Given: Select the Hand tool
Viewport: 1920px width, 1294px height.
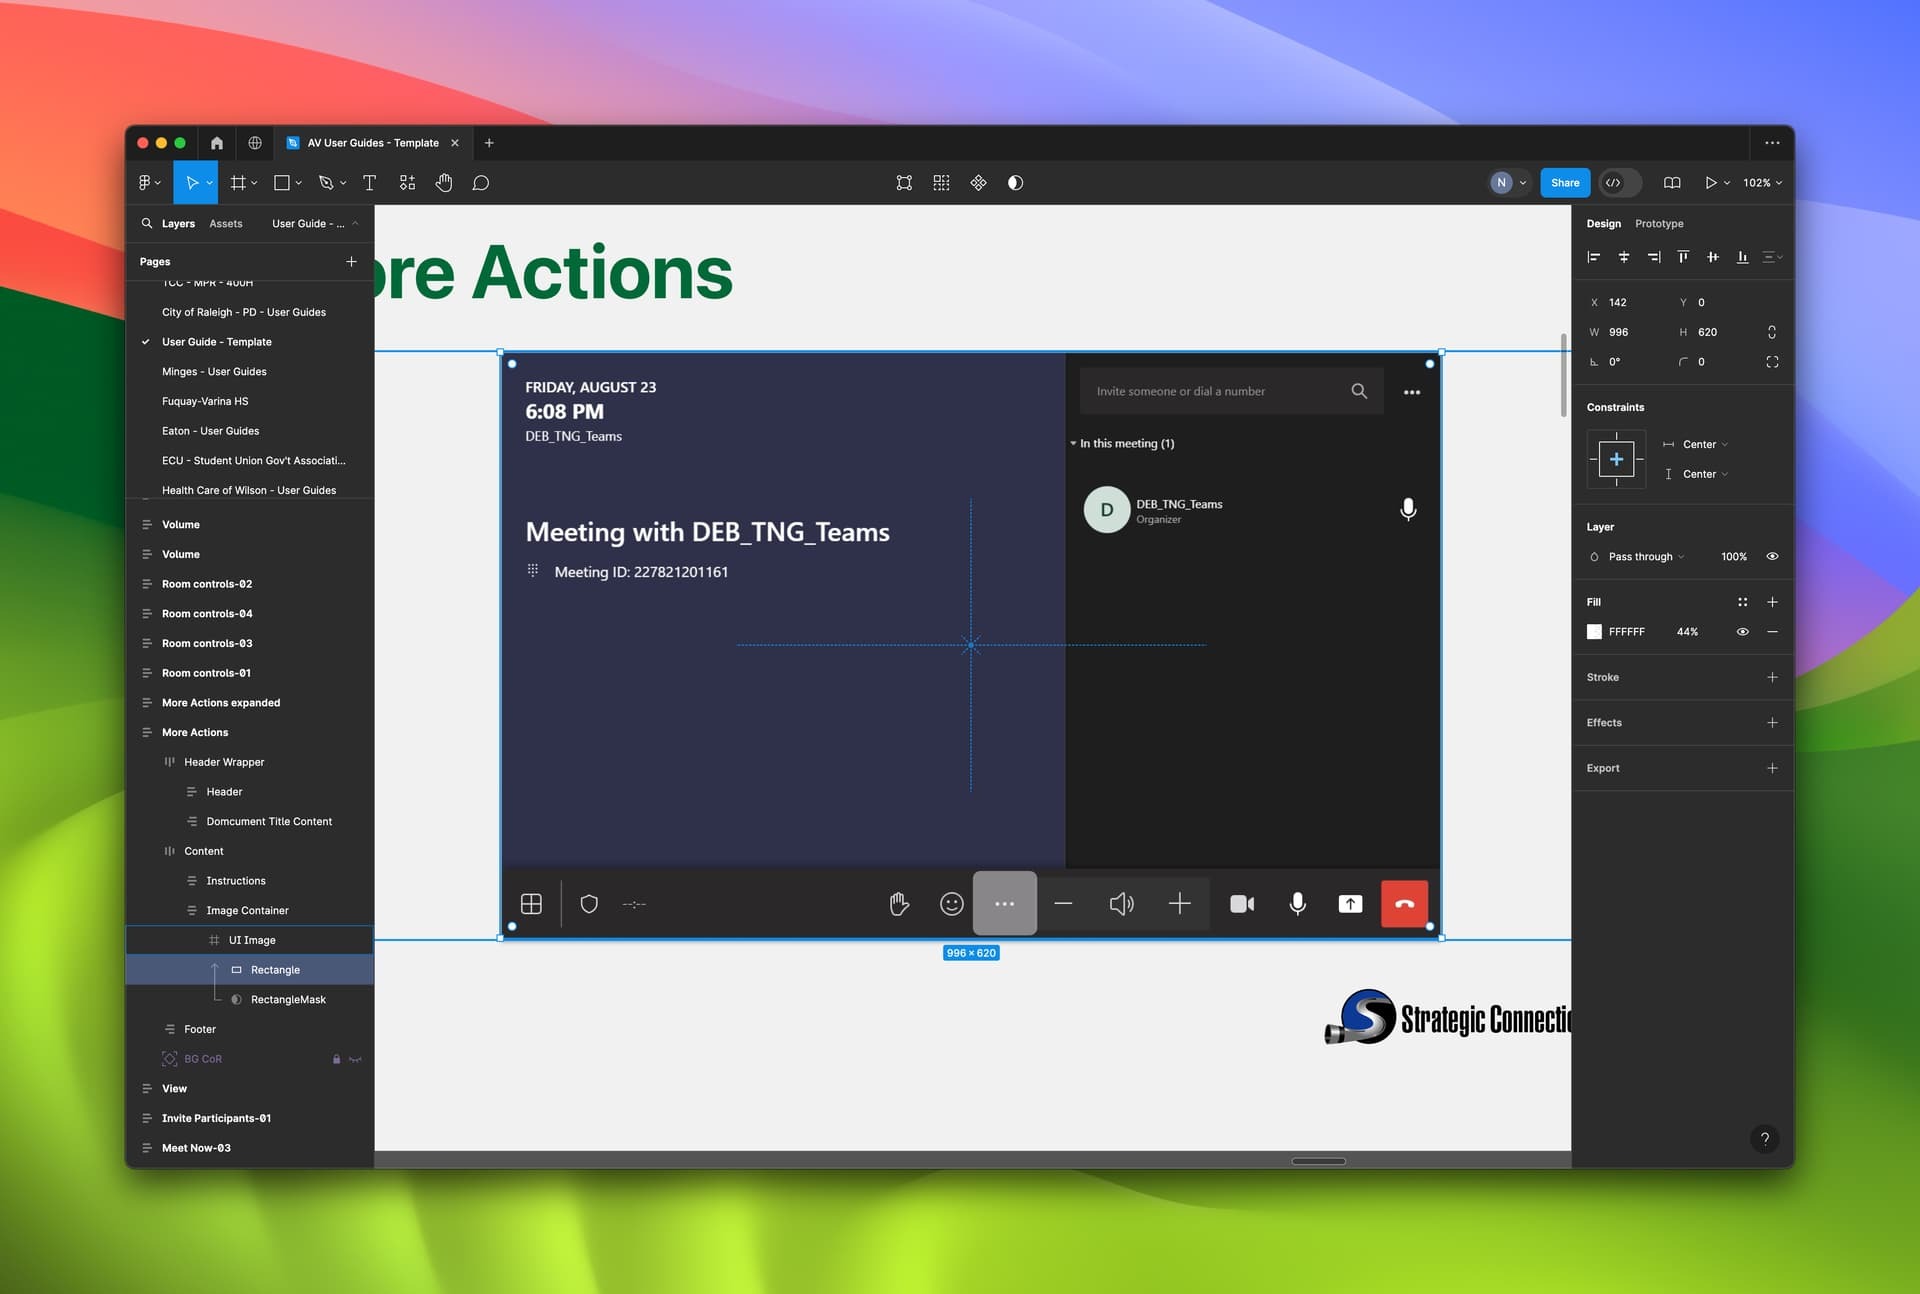Looking at the screenshot, I should (444, 183).
